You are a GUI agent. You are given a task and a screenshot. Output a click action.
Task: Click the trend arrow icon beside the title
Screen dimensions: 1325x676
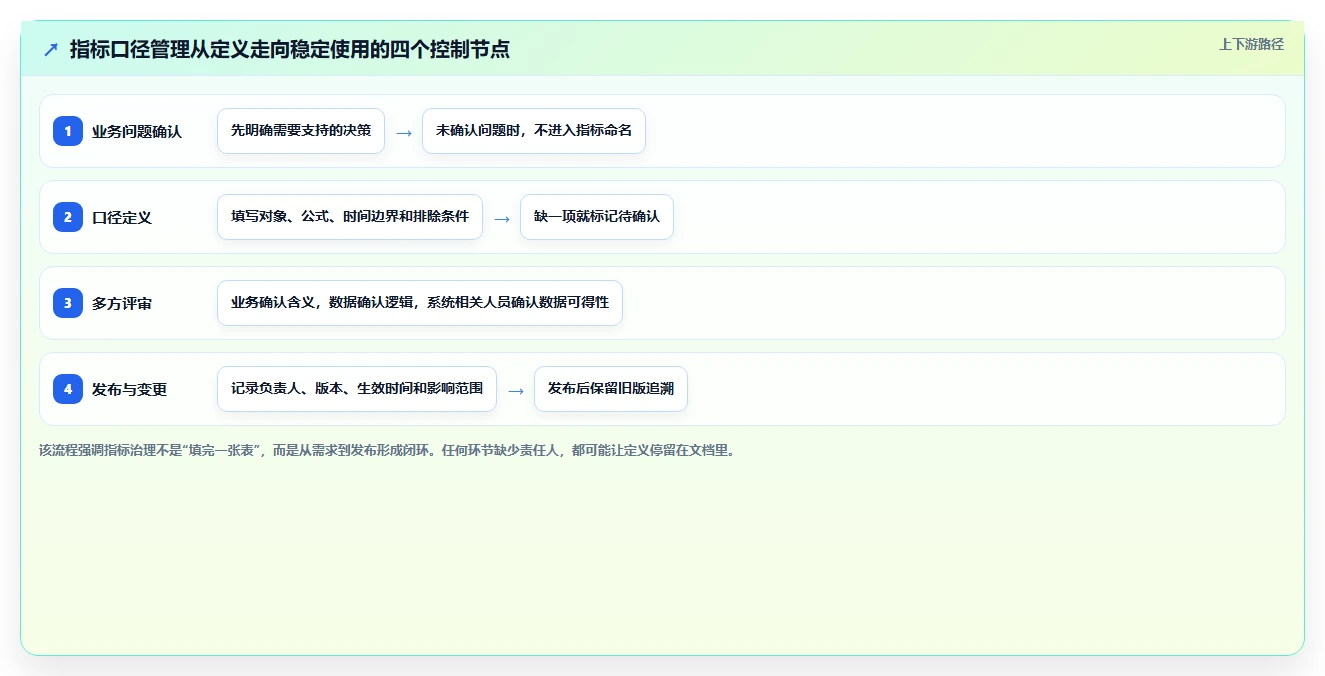51,49
